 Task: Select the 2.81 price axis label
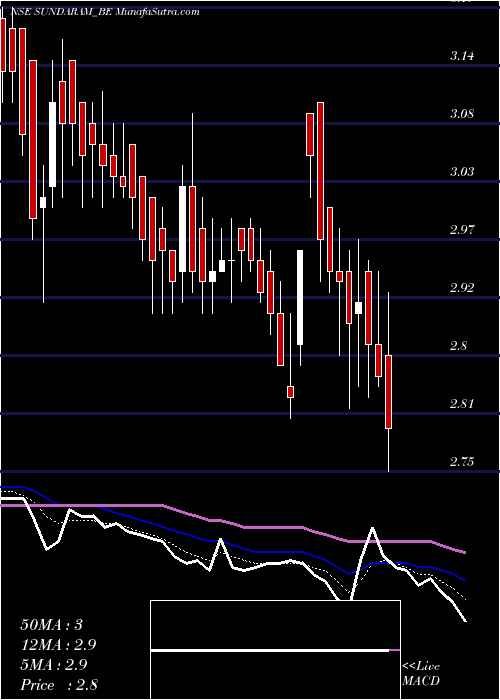(x=462, y=404)
